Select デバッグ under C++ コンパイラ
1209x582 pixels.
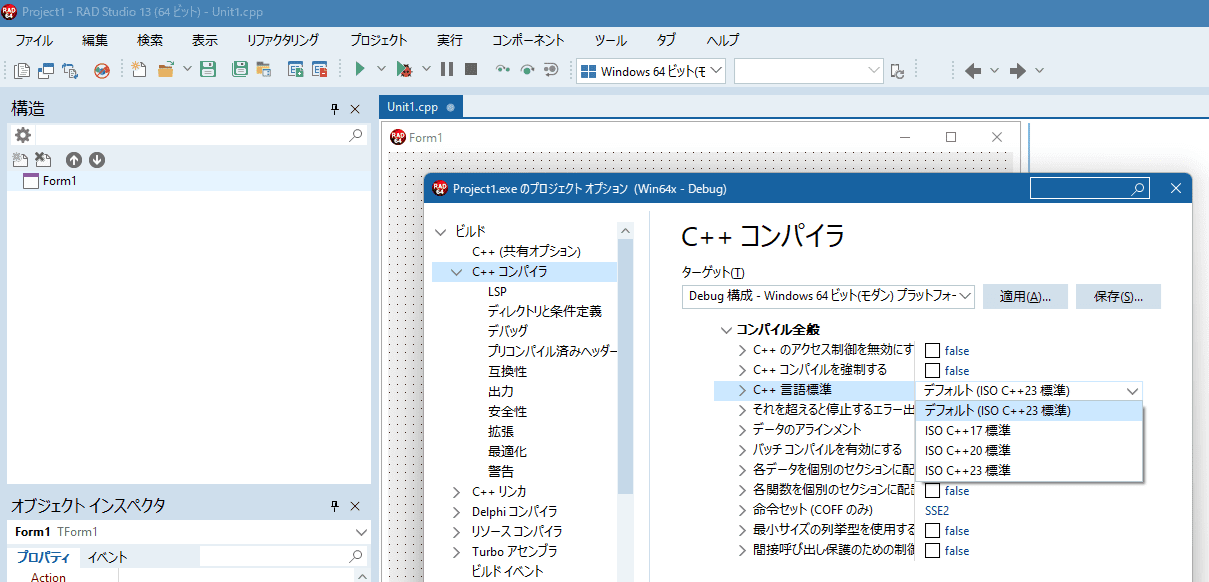[x=508, y=331]
